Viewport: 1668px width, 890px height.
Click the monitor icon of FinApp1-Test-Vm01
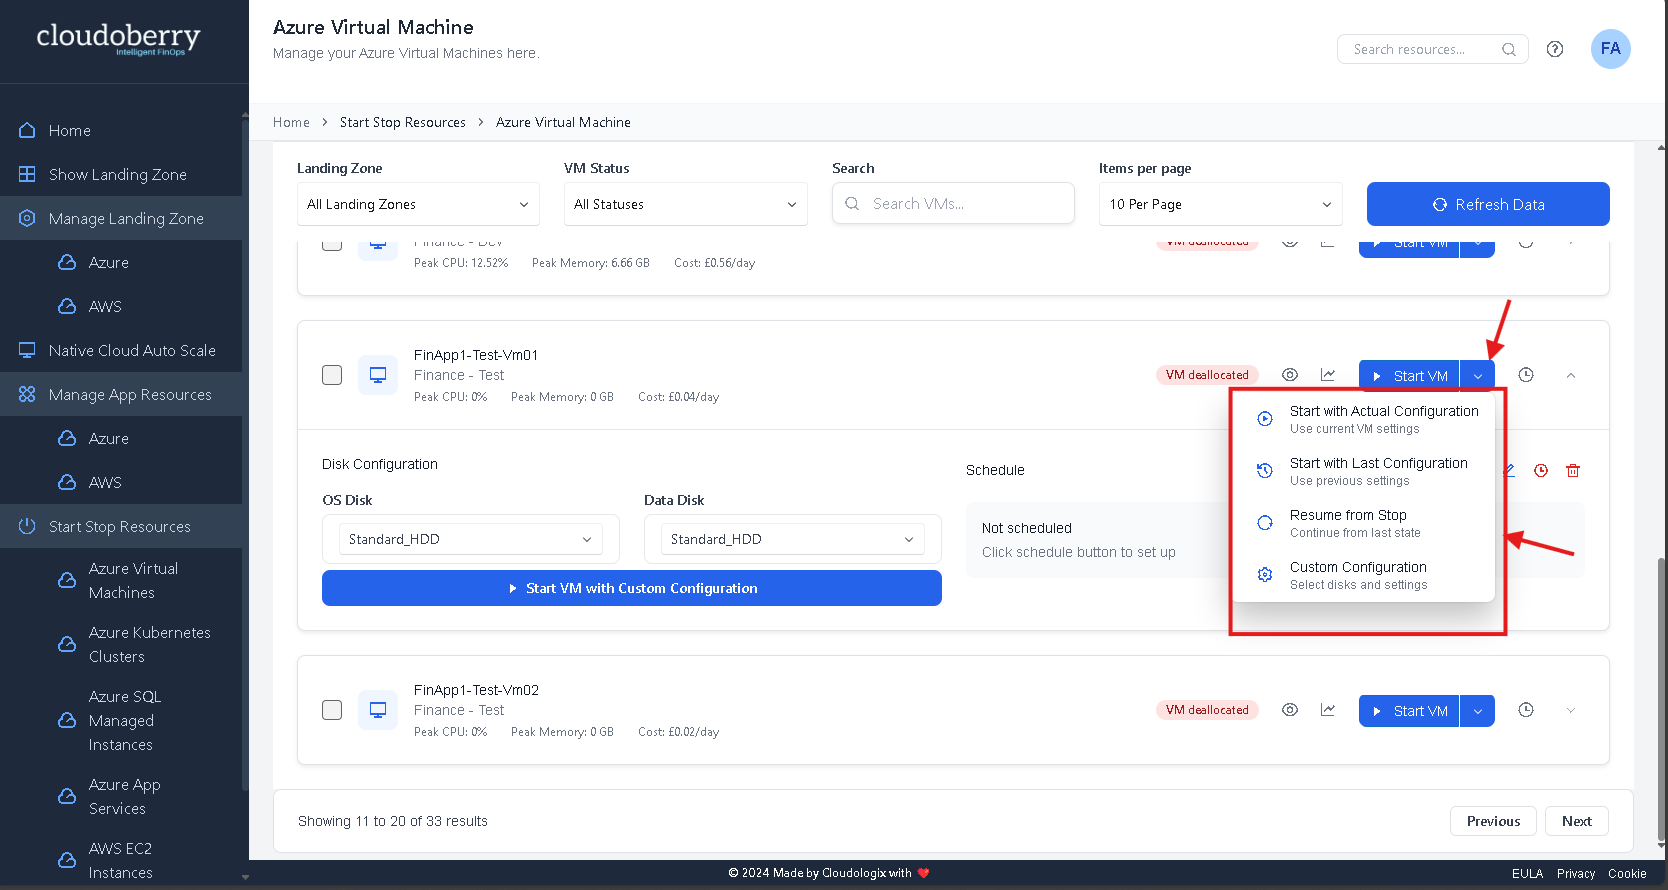(x=378, y=375)
